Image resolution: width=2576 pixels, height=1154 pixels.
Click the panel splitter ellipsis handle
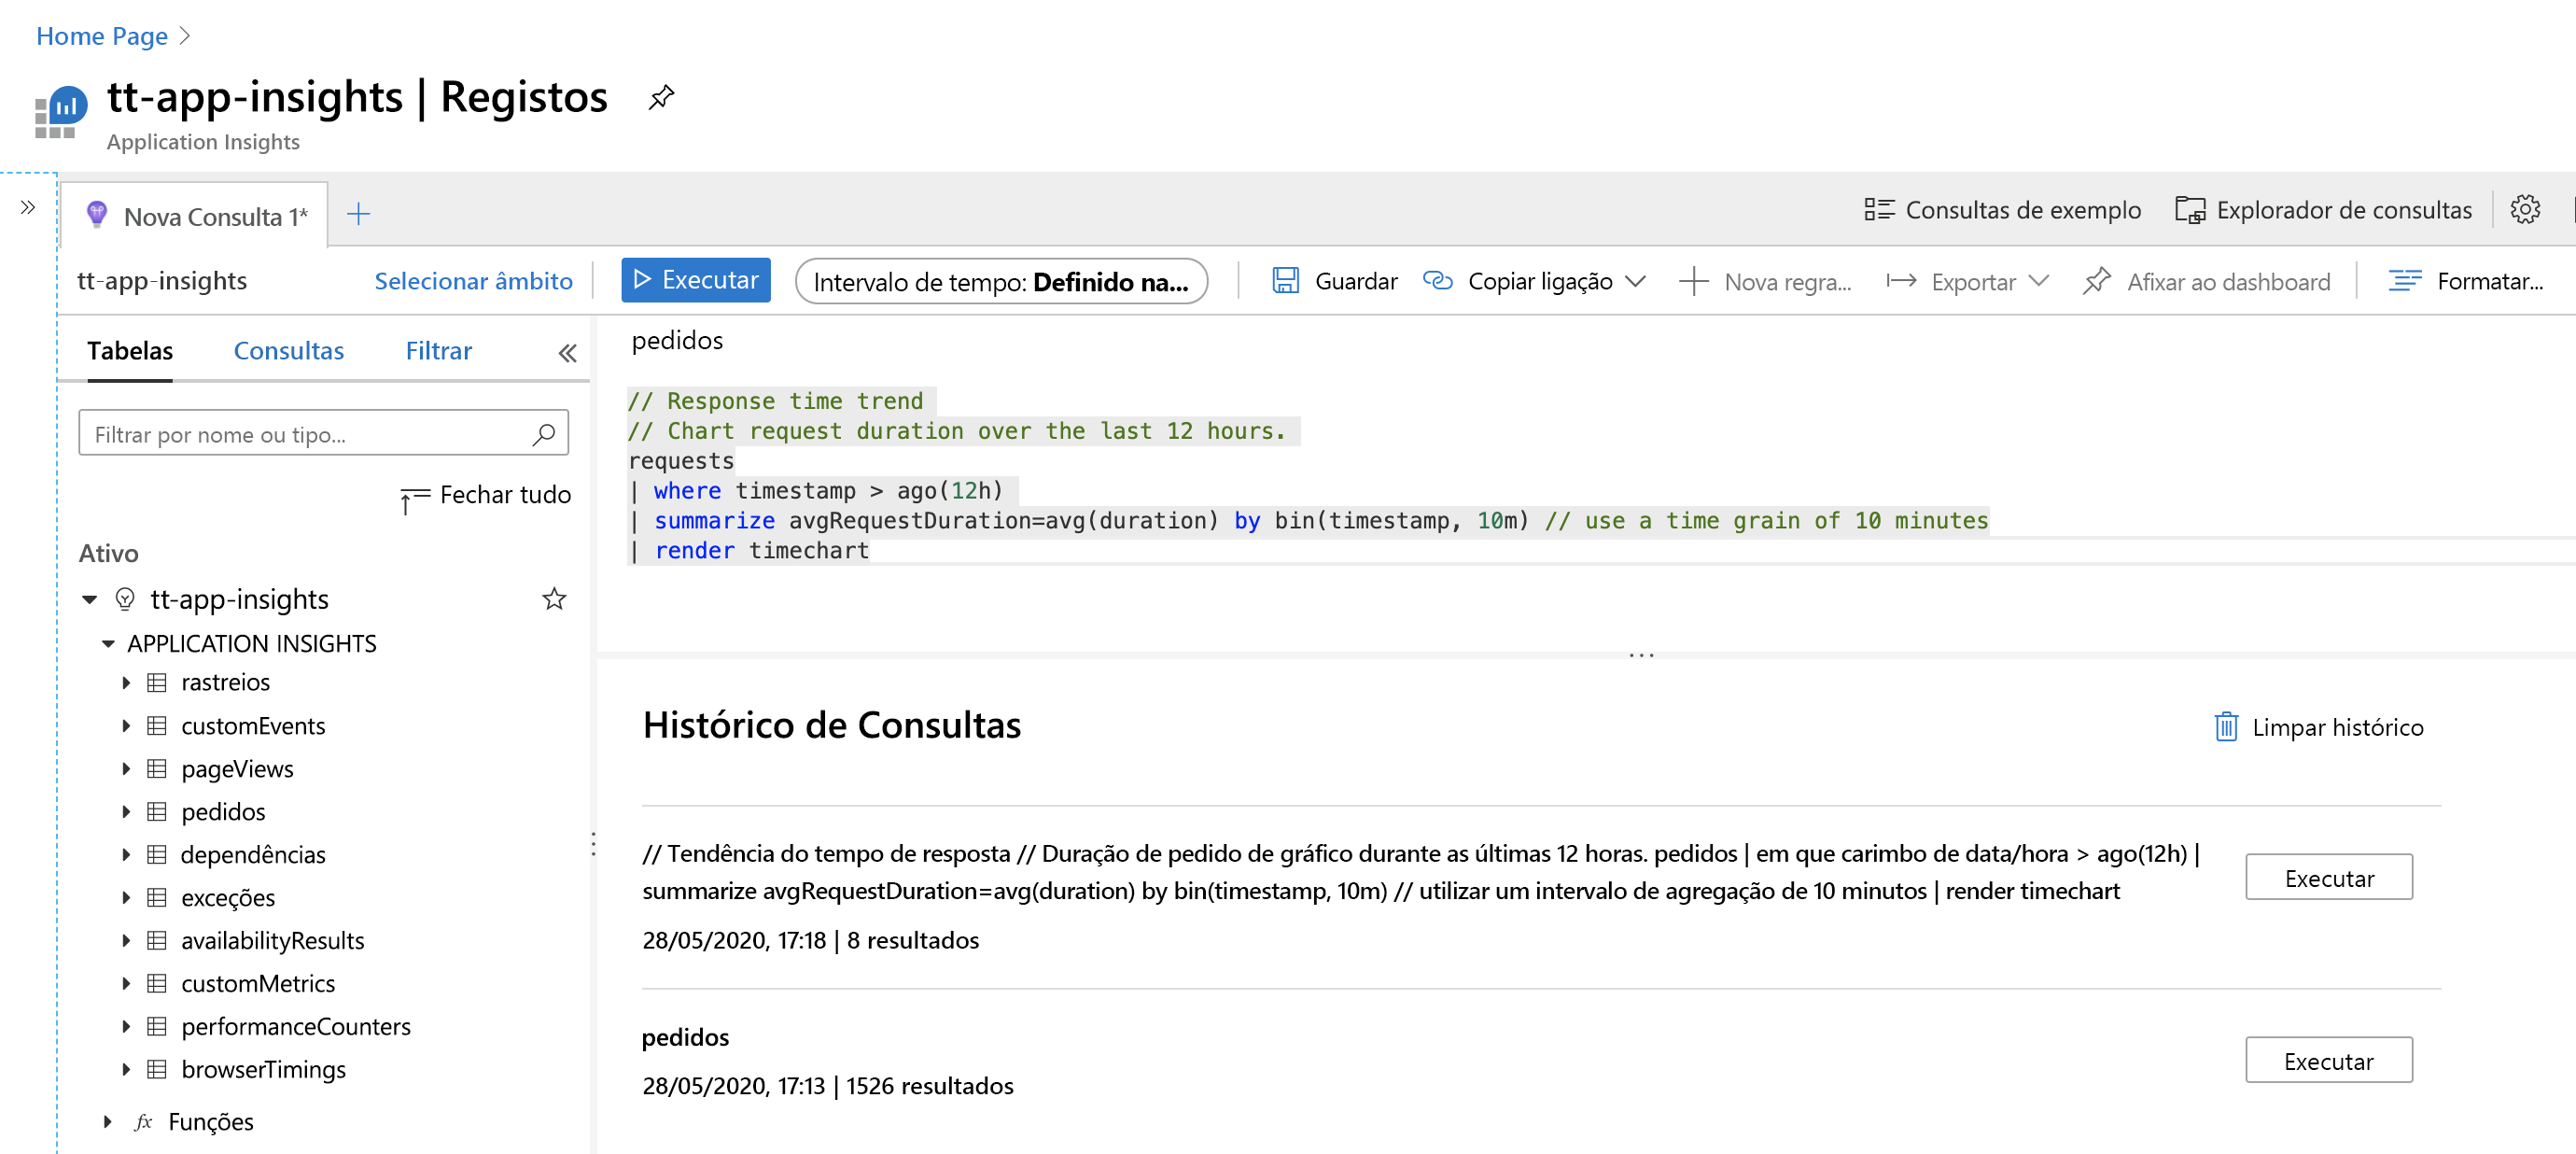[x=1641, y=656]
